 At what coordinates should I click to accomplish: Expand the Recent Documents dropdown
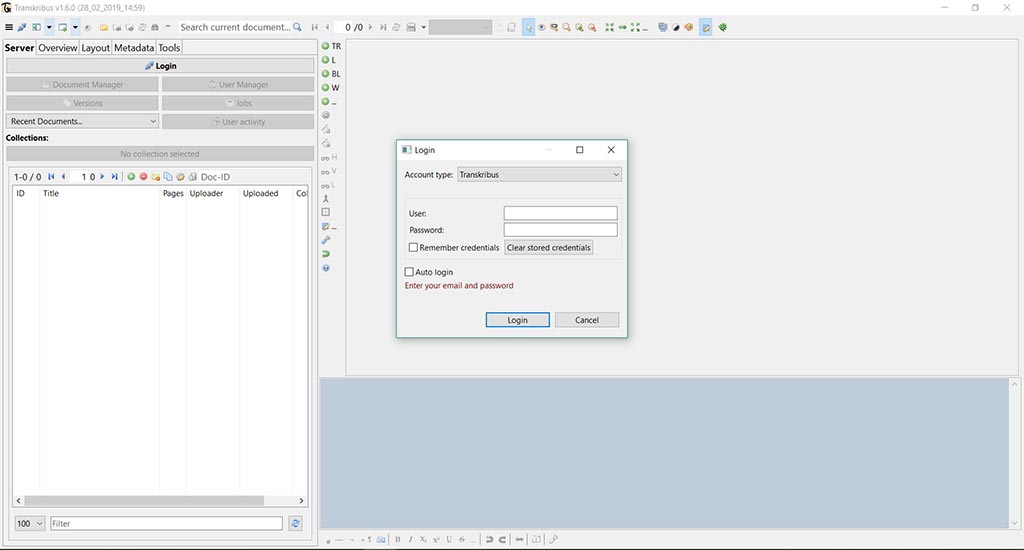point(82,121)
